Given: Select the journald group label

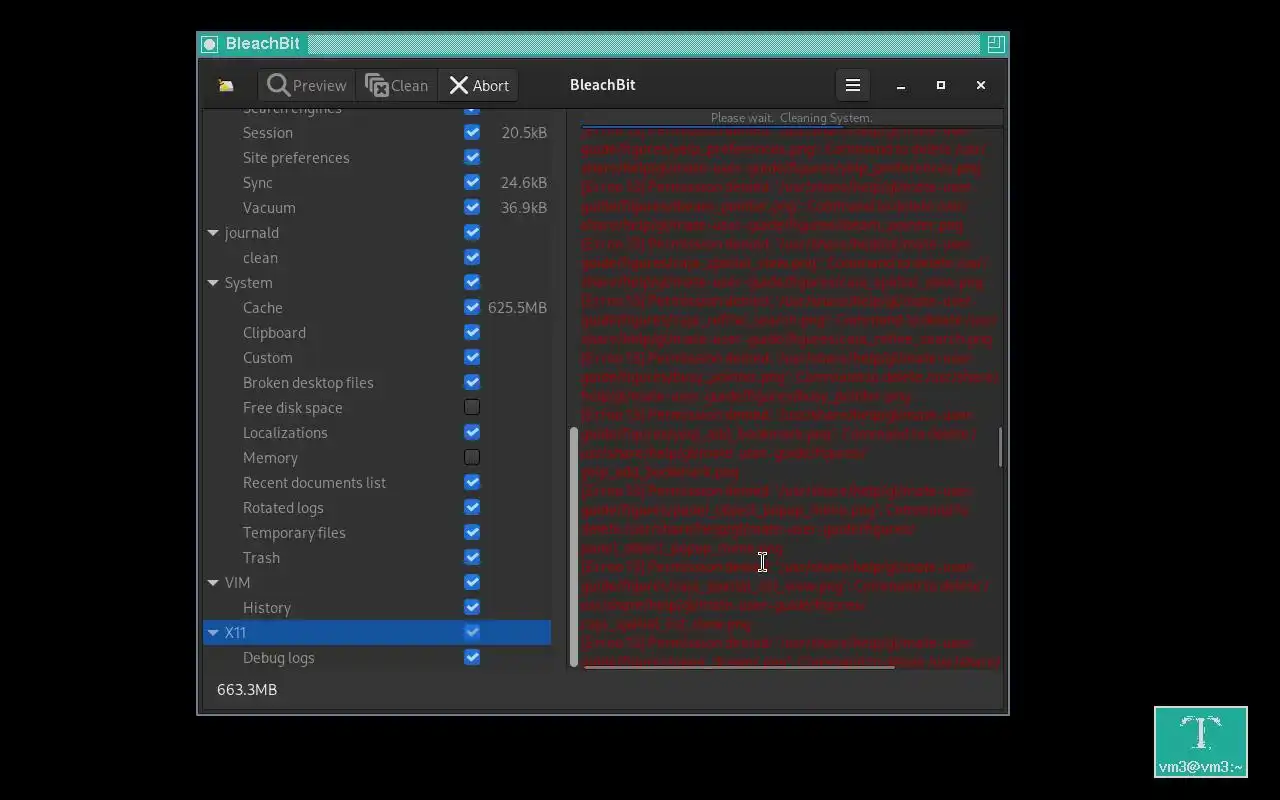Looking at the screenshot, I should pyautogui.click(x=252, y=233).
